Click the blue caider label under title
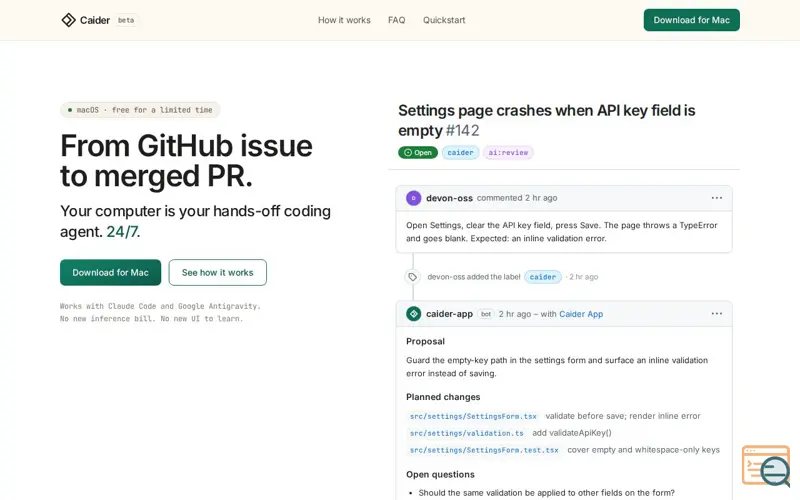 point(460,153)
